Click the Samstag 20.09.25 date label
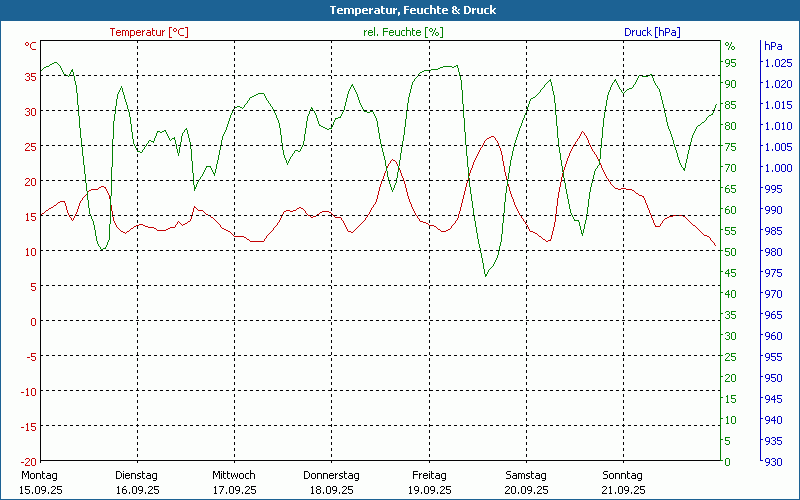The image size is (800, 500). point(525,482)
